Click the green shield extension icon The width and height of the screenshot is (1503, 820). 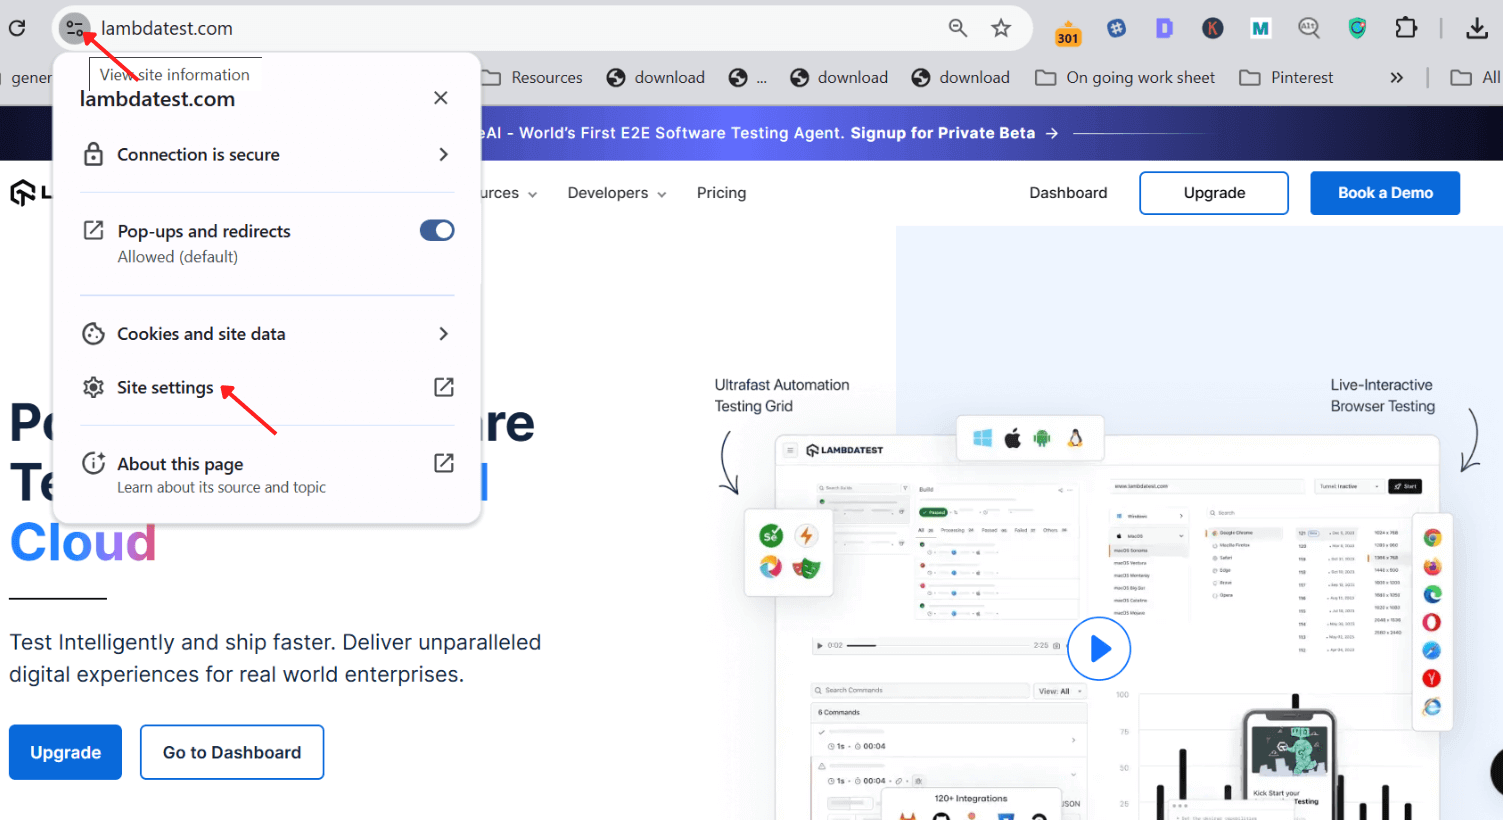coord(1357,28)
